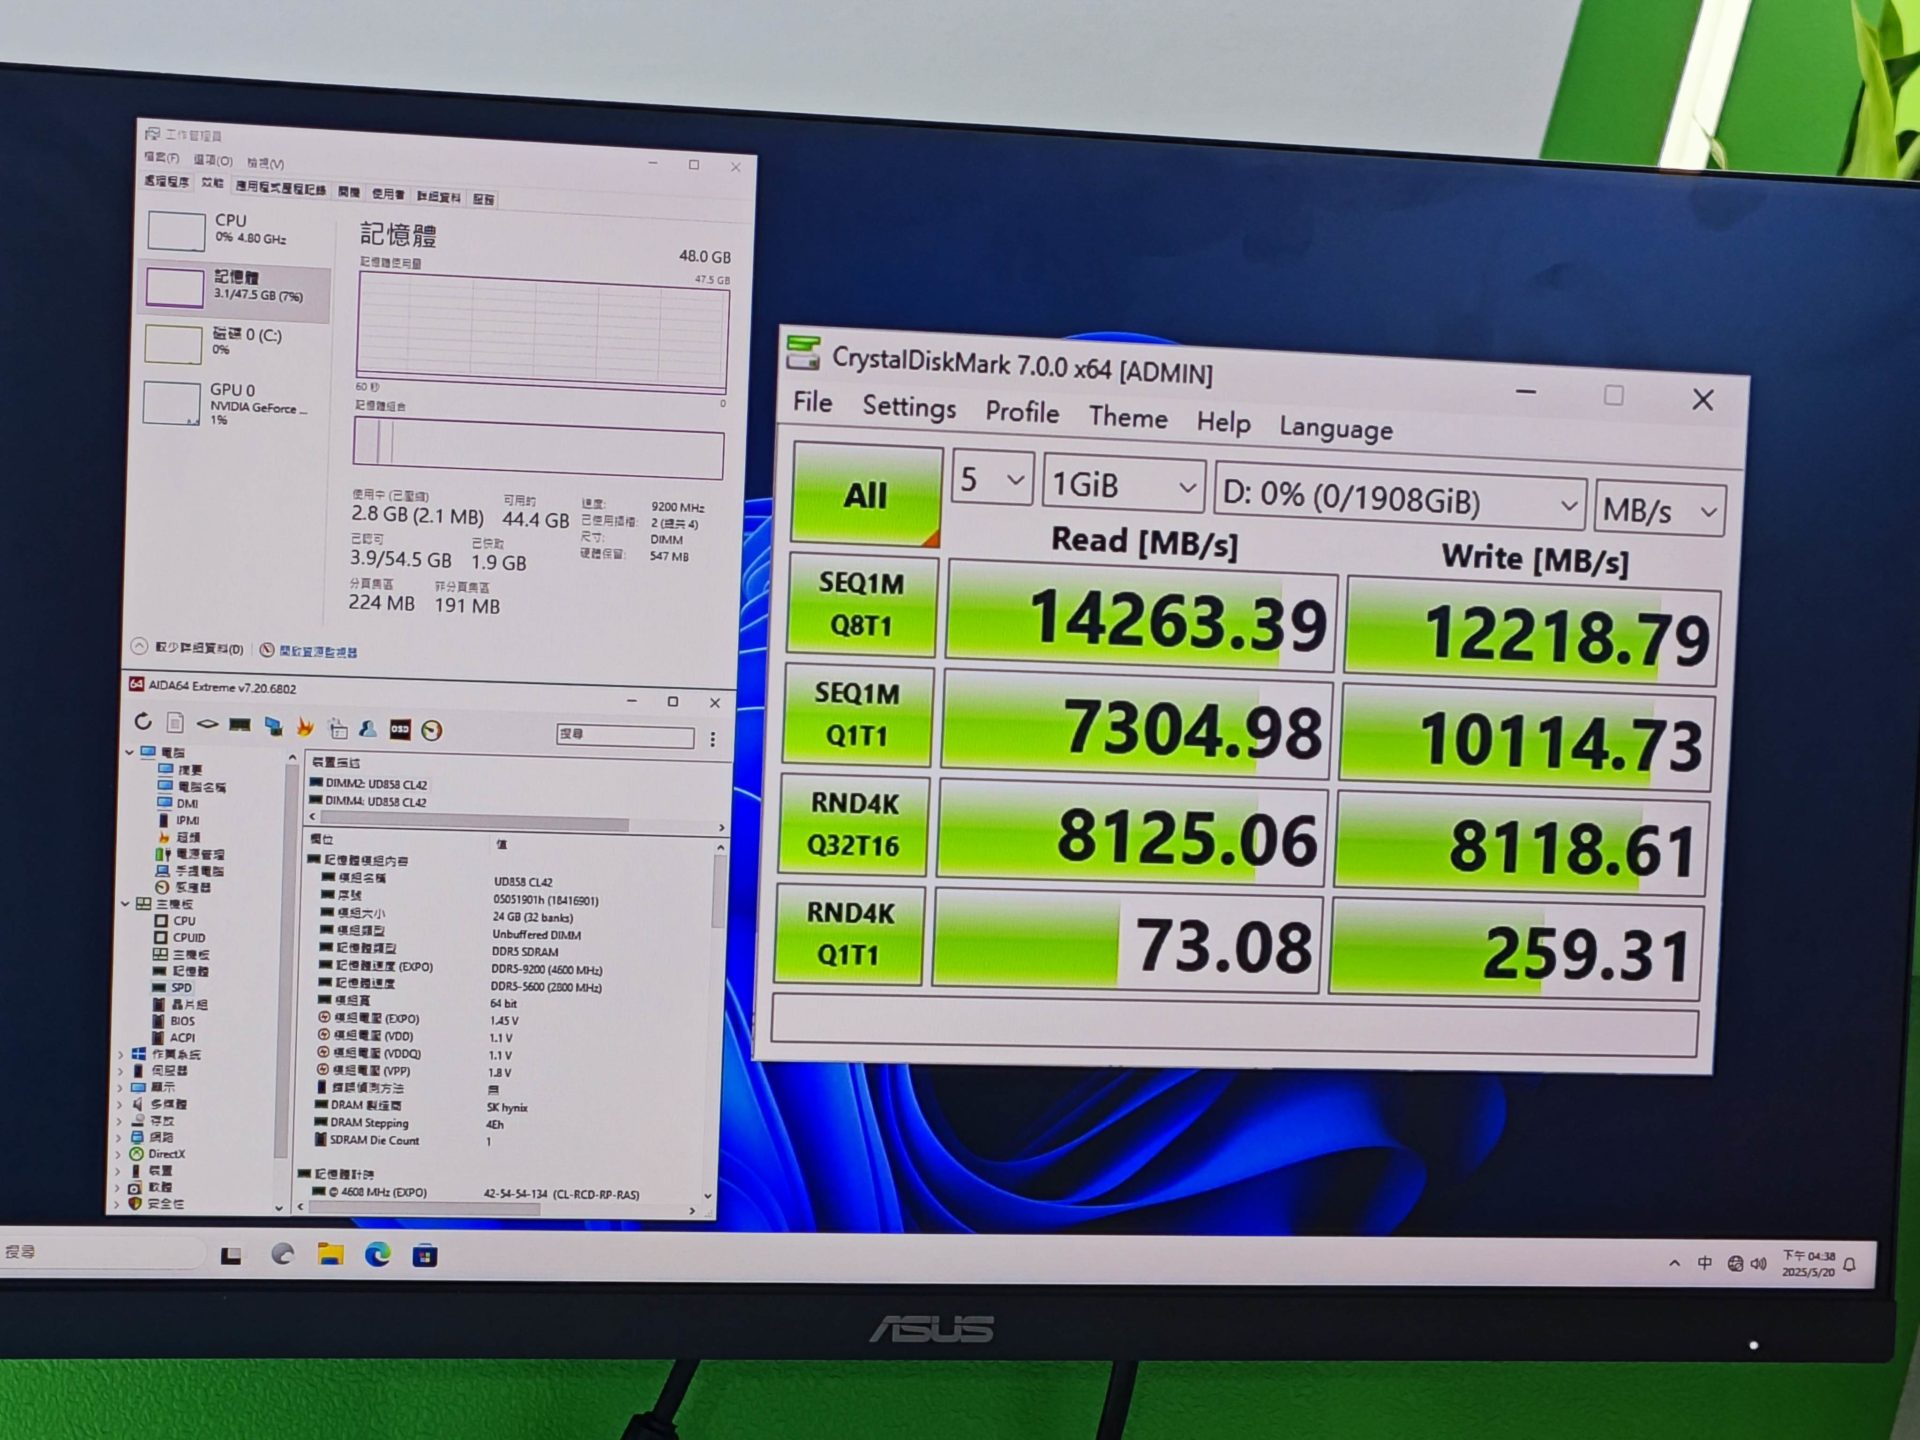Open the D: drive selection dropdown

(x=1398, y=497)
